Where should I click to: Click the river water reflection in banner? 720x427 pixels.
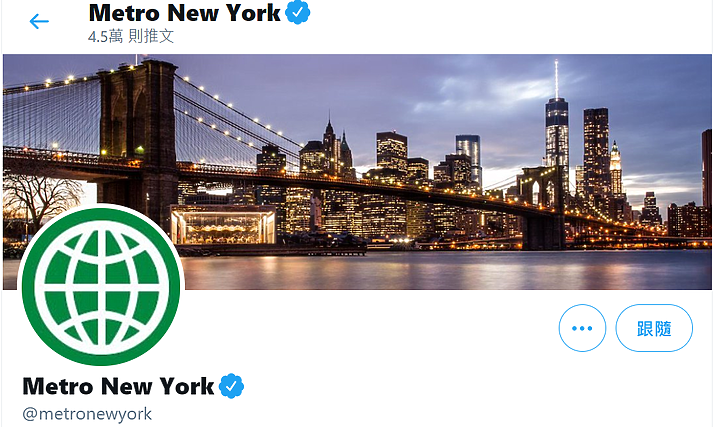coord(445,270)
